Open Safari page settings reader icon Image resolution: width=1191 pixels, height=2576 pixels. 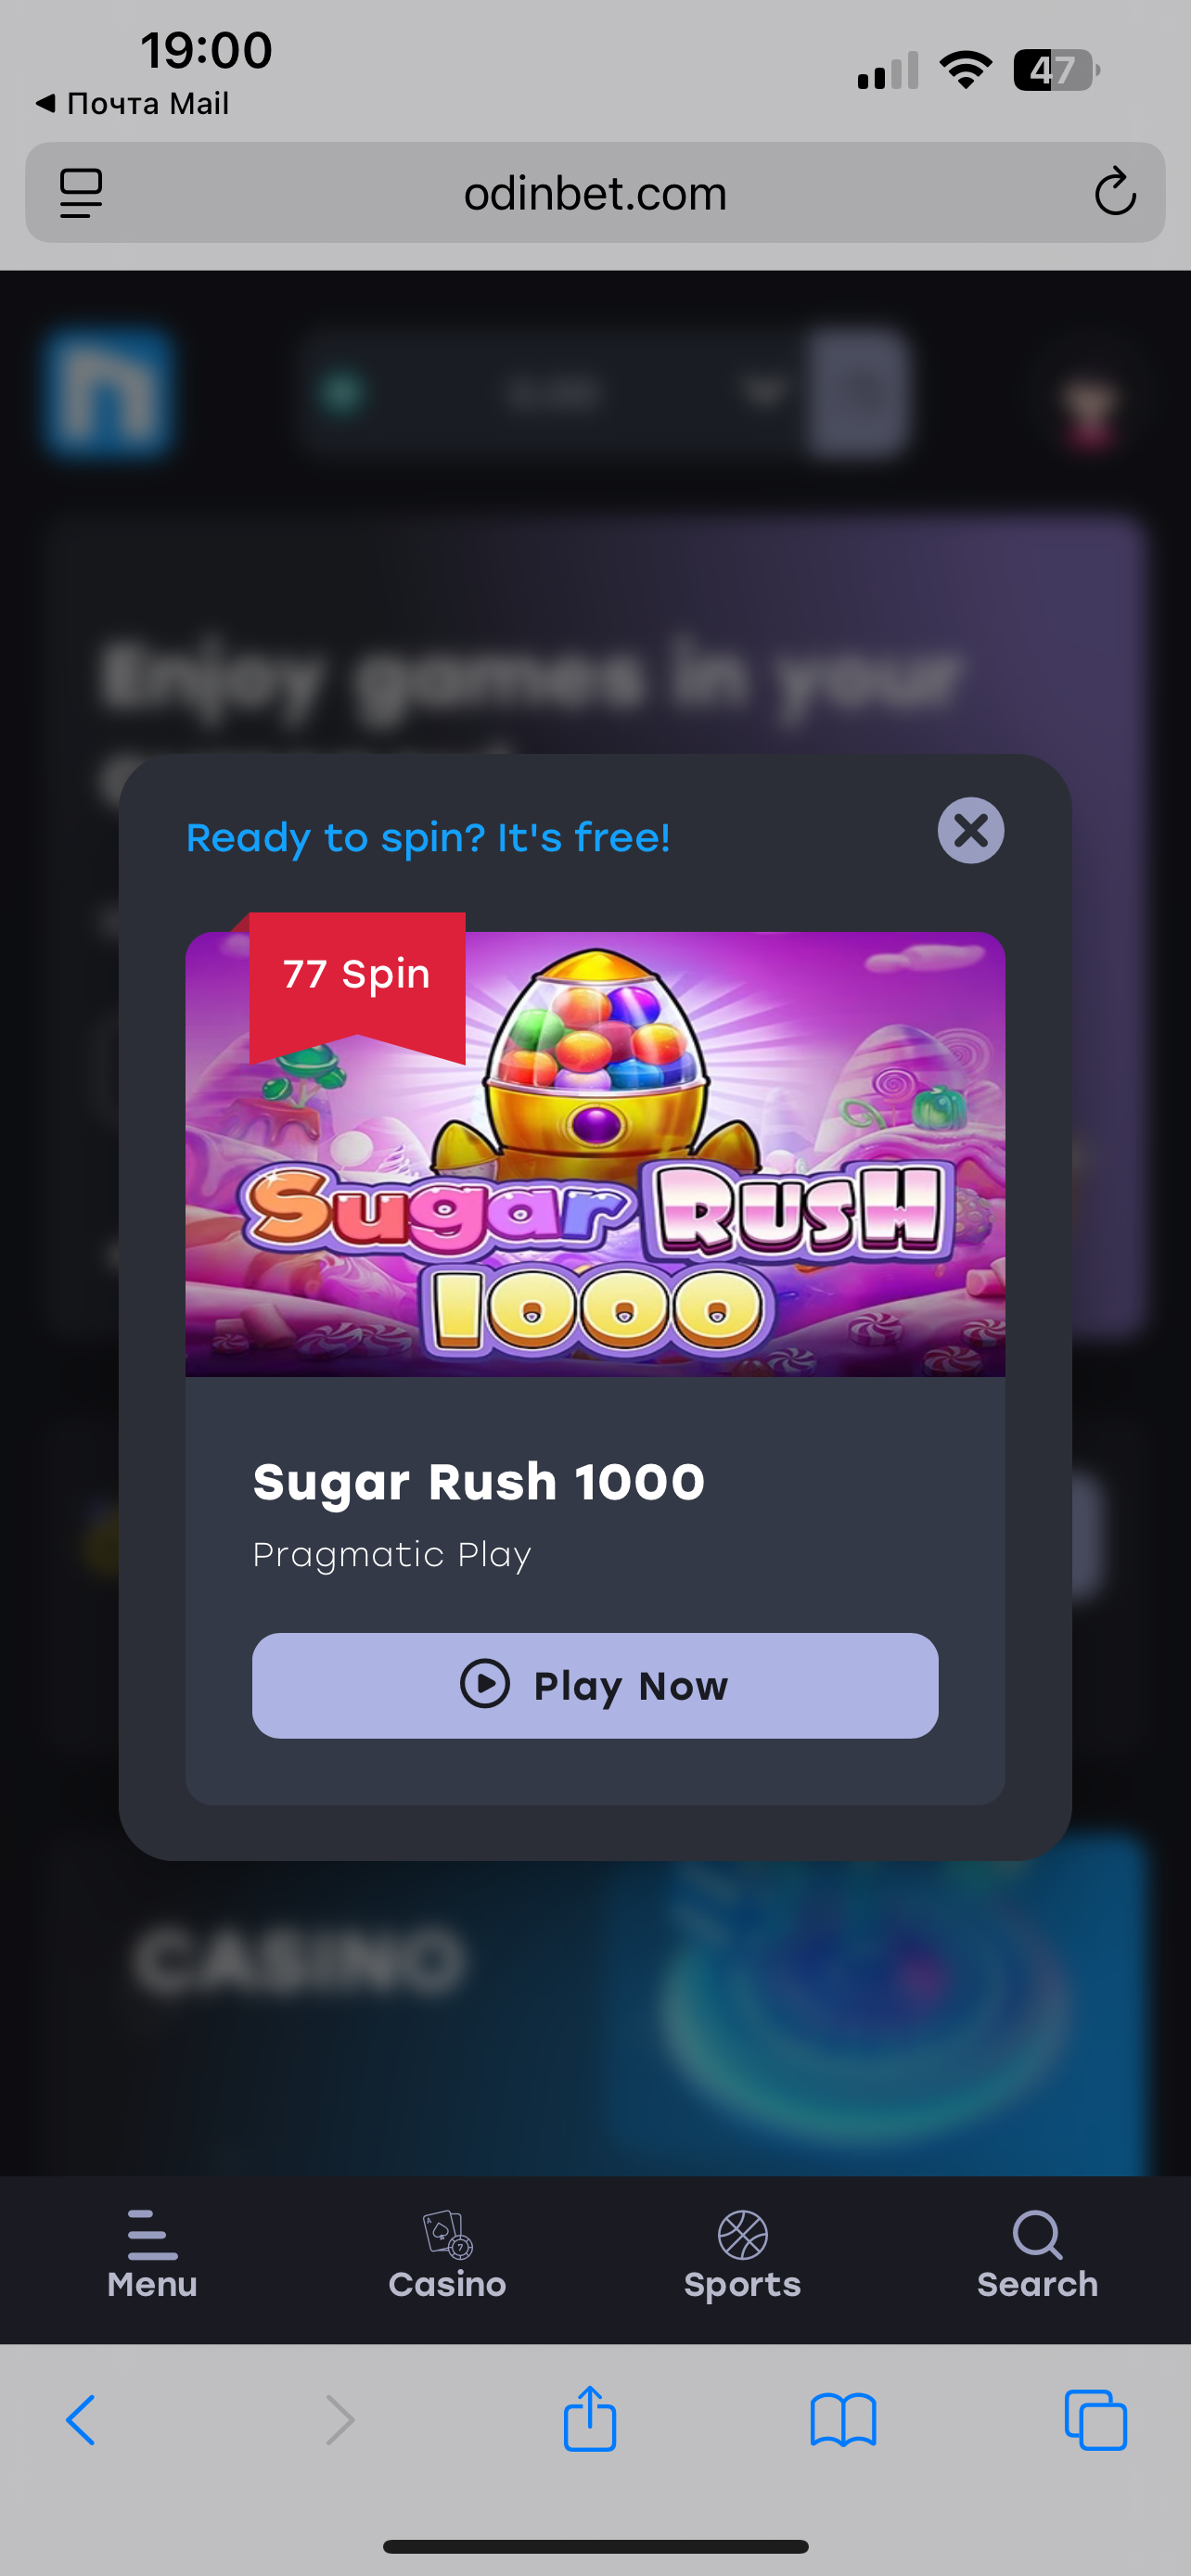point(81,193)
